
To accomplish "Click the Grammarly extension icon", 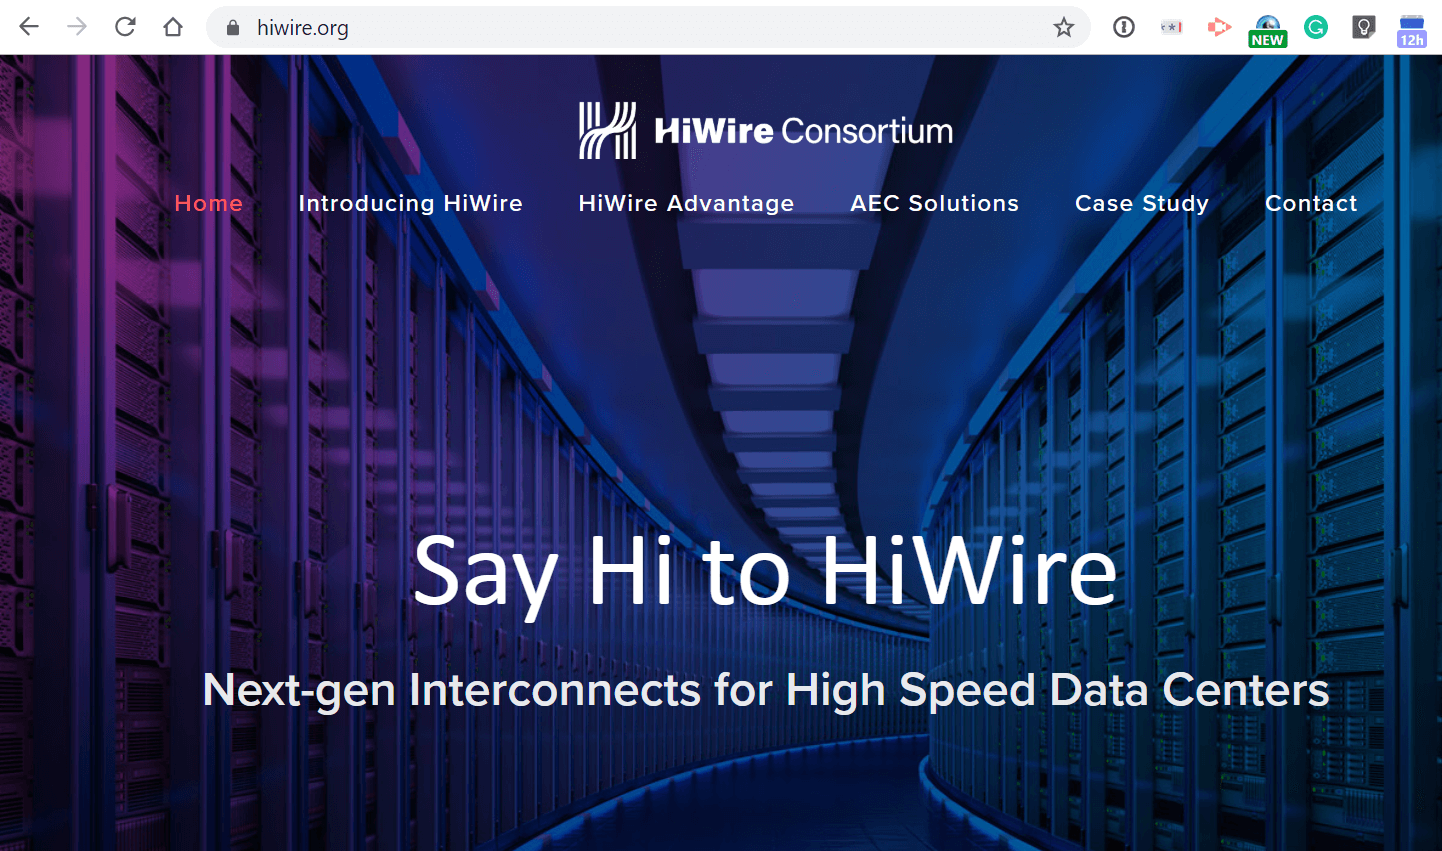I will 1316,27.
